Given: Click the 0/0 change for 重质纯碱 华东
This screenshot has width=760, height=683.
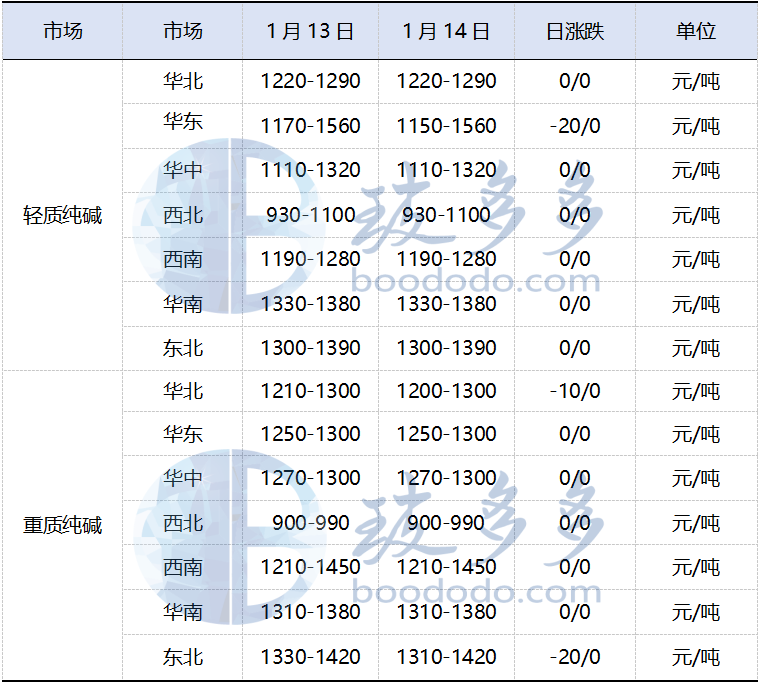Looking at the screenshot, I should (x=574, y=434).
